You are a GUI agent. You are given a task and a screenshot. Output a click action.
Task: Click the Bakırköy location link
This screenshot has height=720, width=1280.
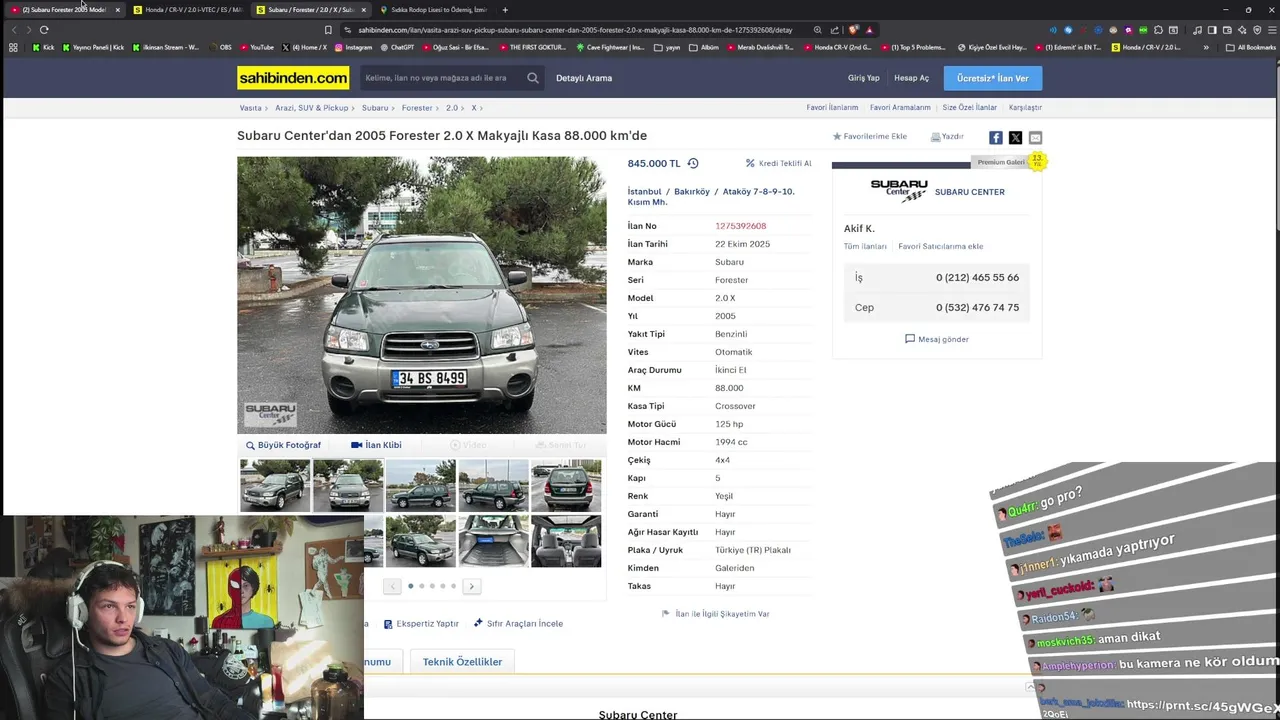(692, 191)
